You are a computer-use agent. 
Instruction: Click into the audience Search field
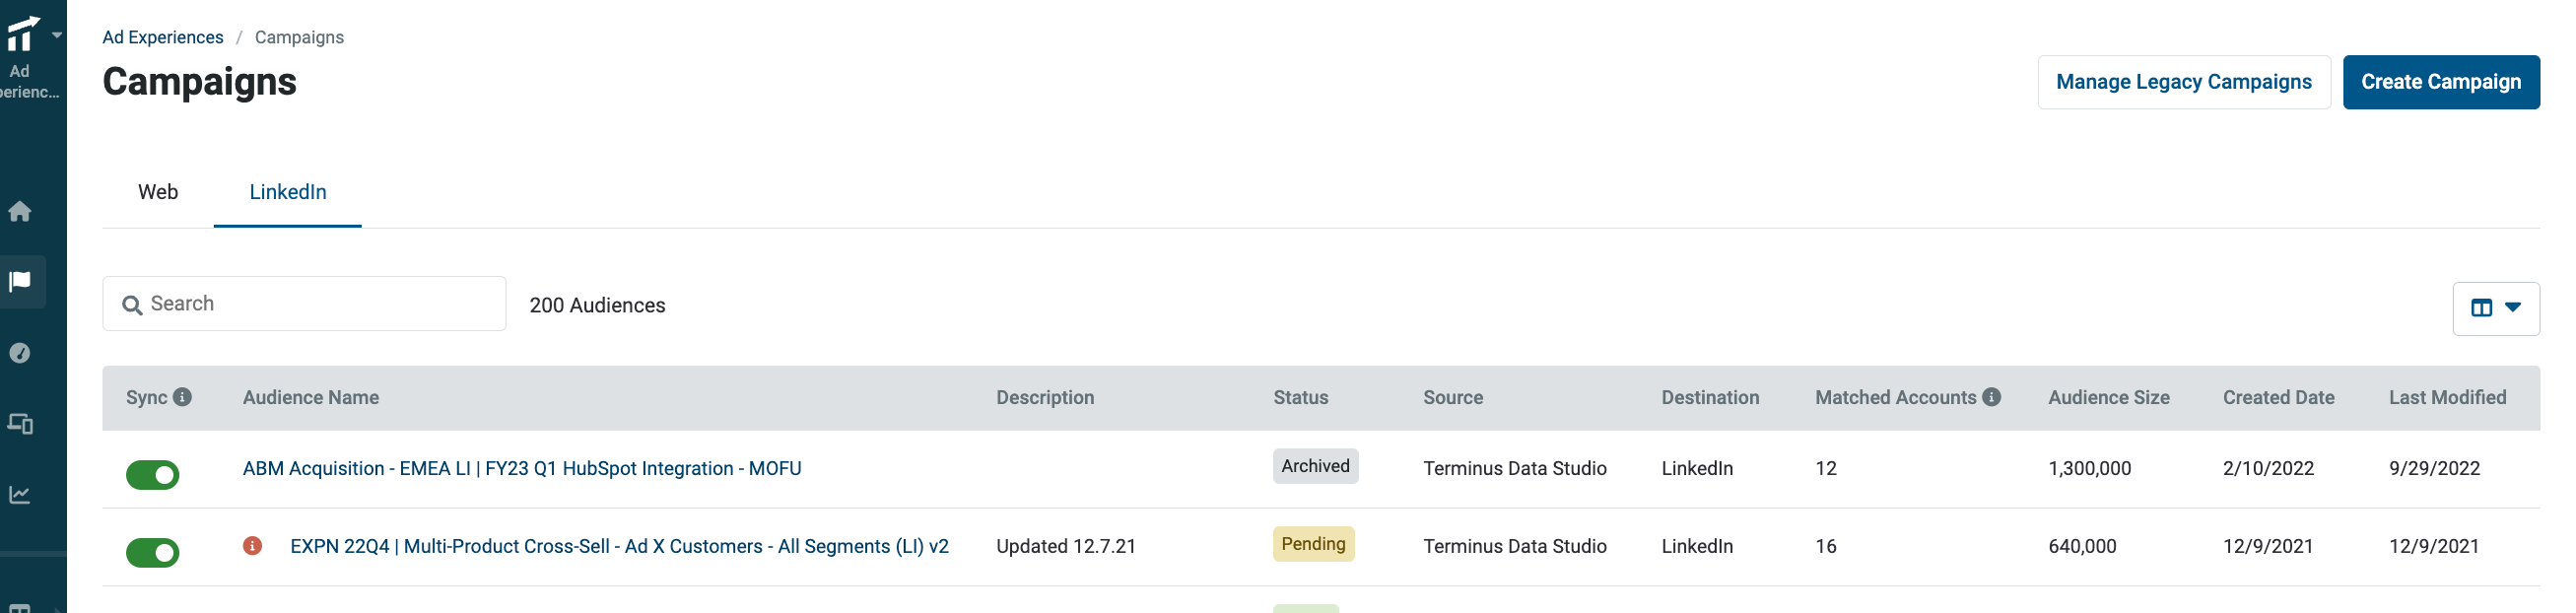(x=304, y=303)
